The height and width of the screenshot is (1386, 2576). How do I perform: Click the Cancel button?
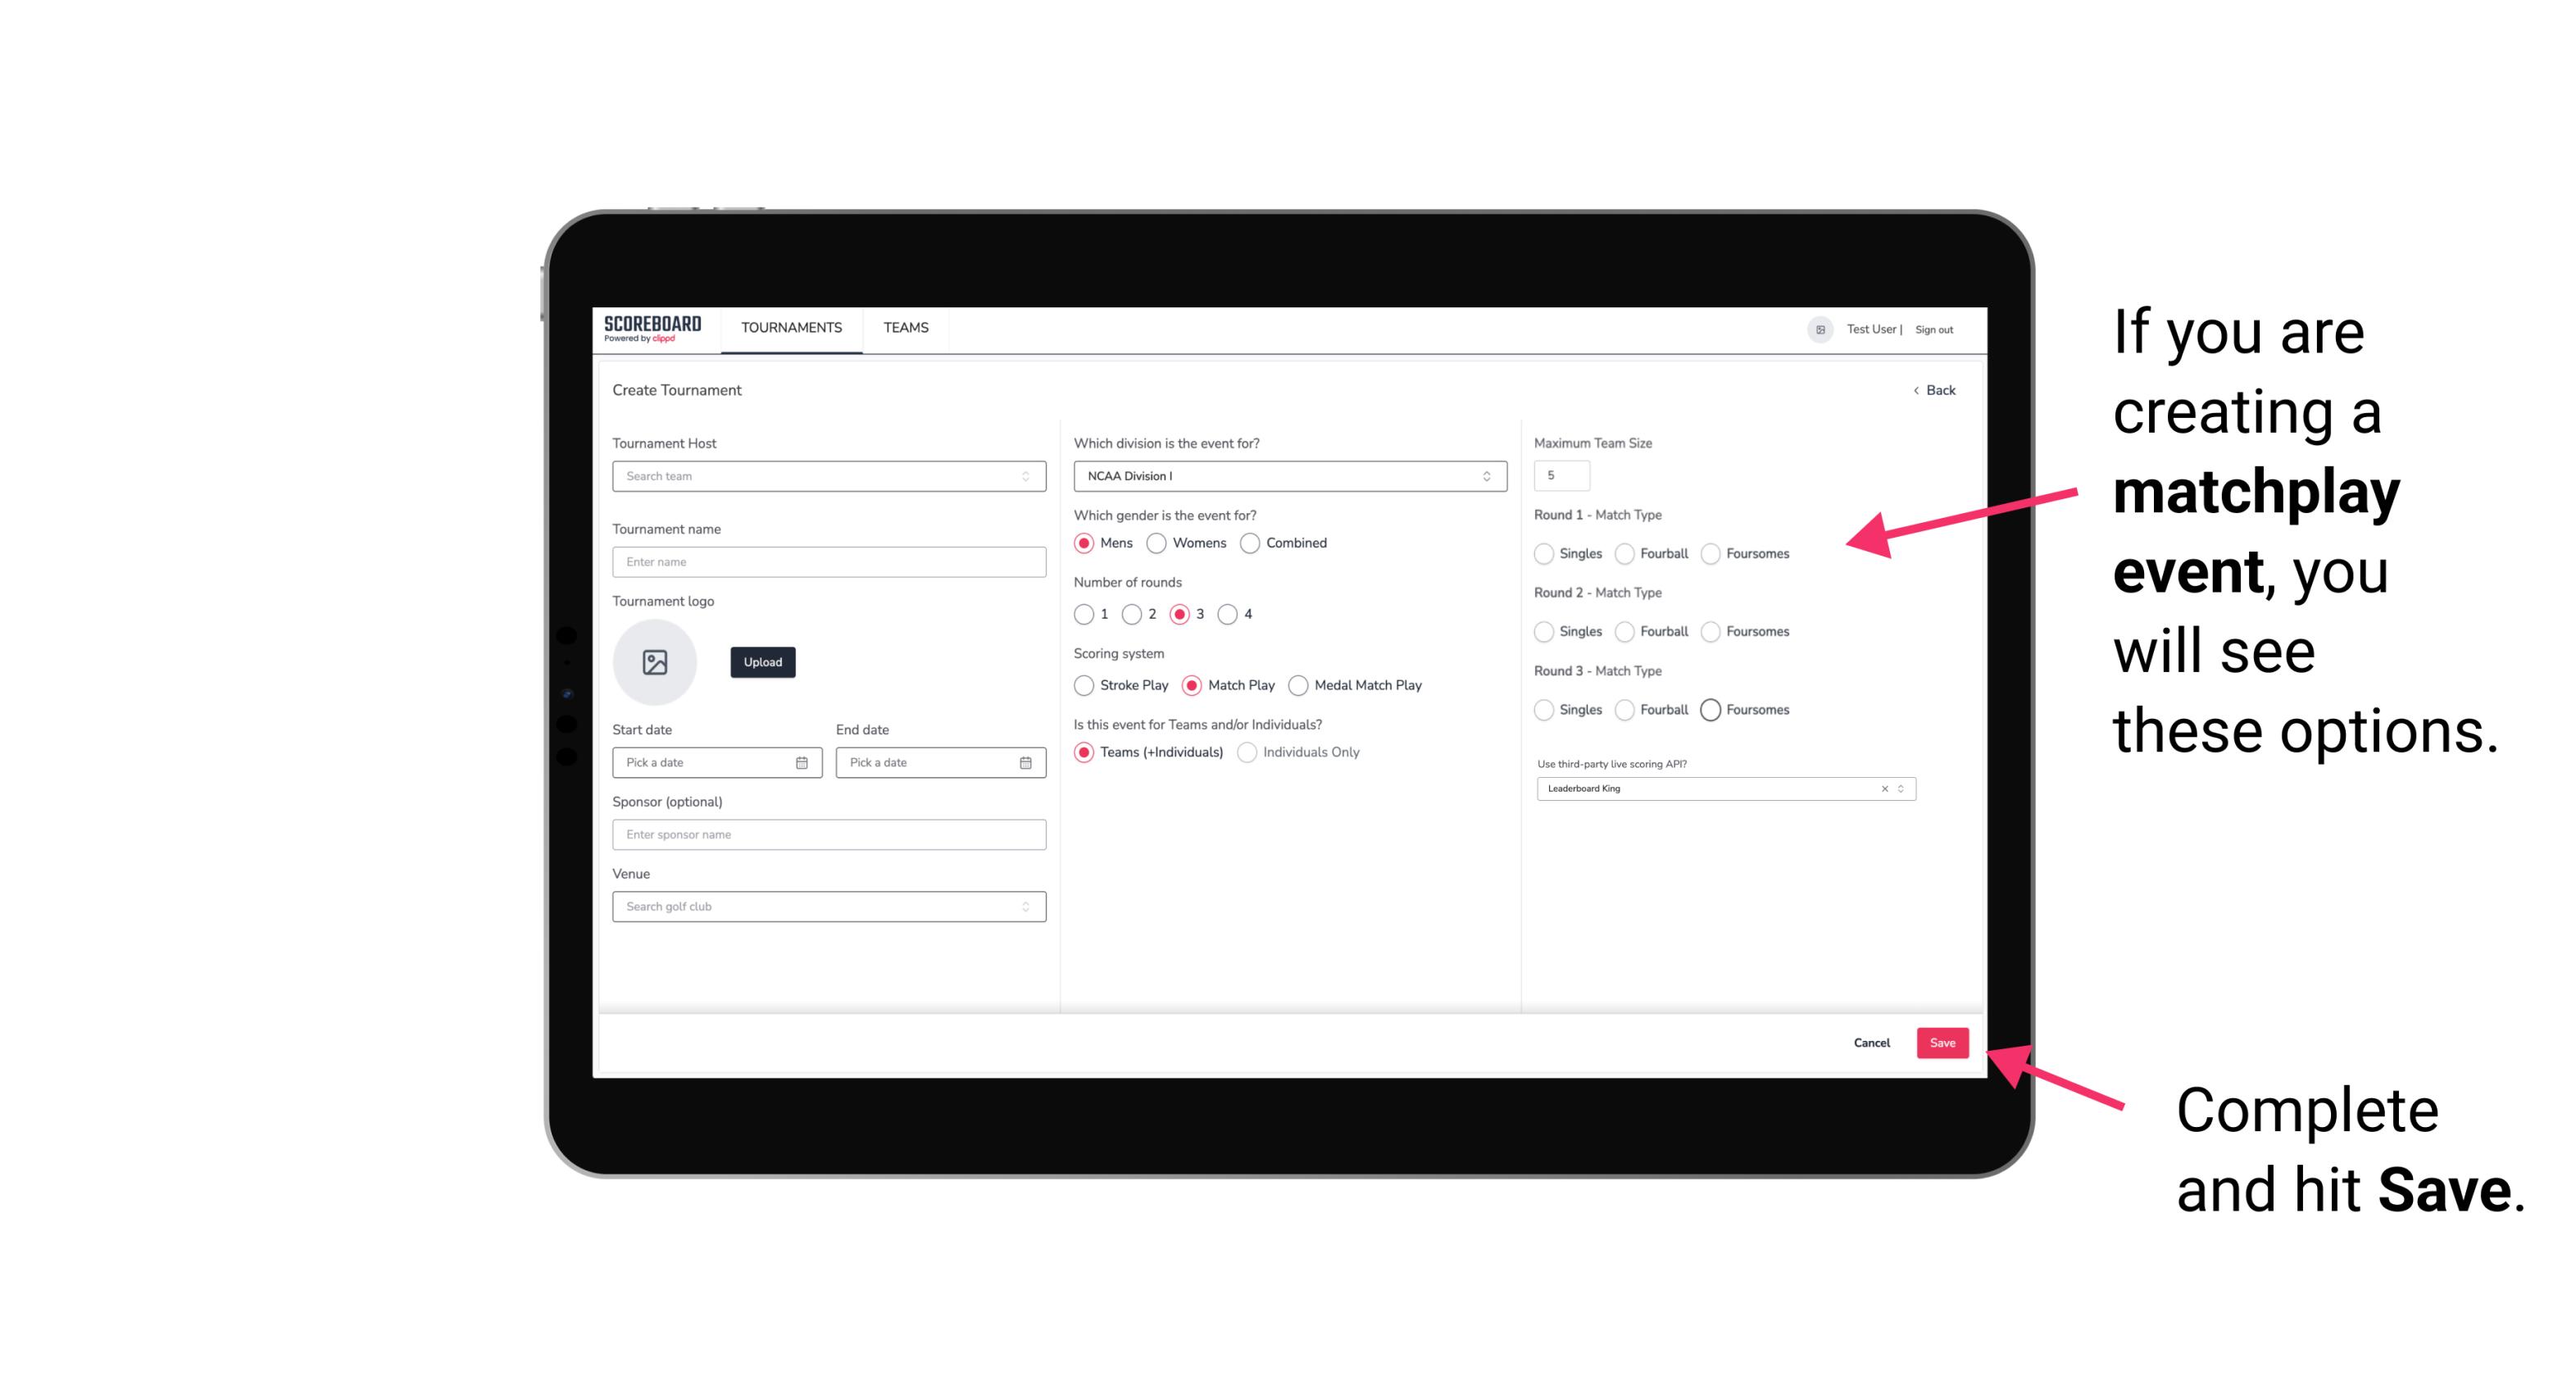pyautogui.click(x=1871, y=1041)
